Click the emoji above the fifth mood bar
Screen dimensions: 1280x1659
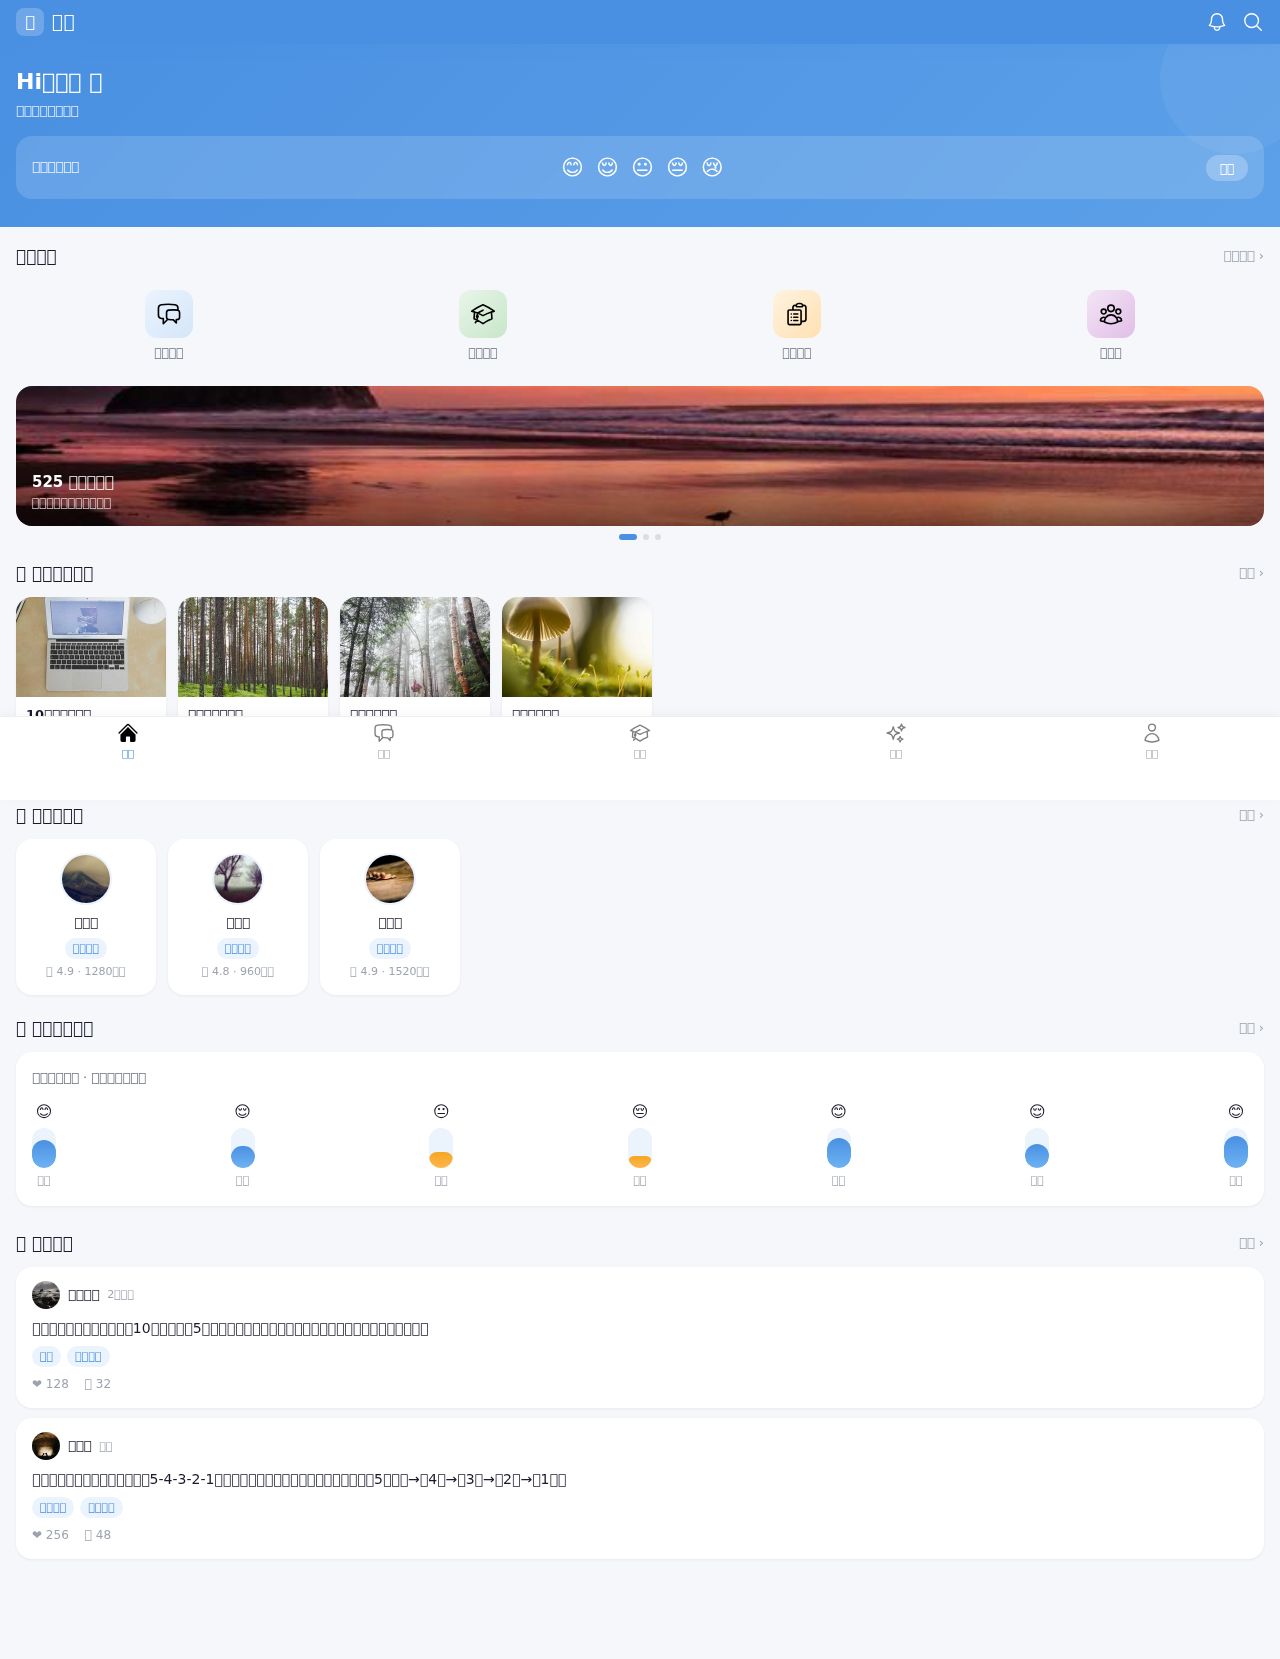(x=839, y=1111)
